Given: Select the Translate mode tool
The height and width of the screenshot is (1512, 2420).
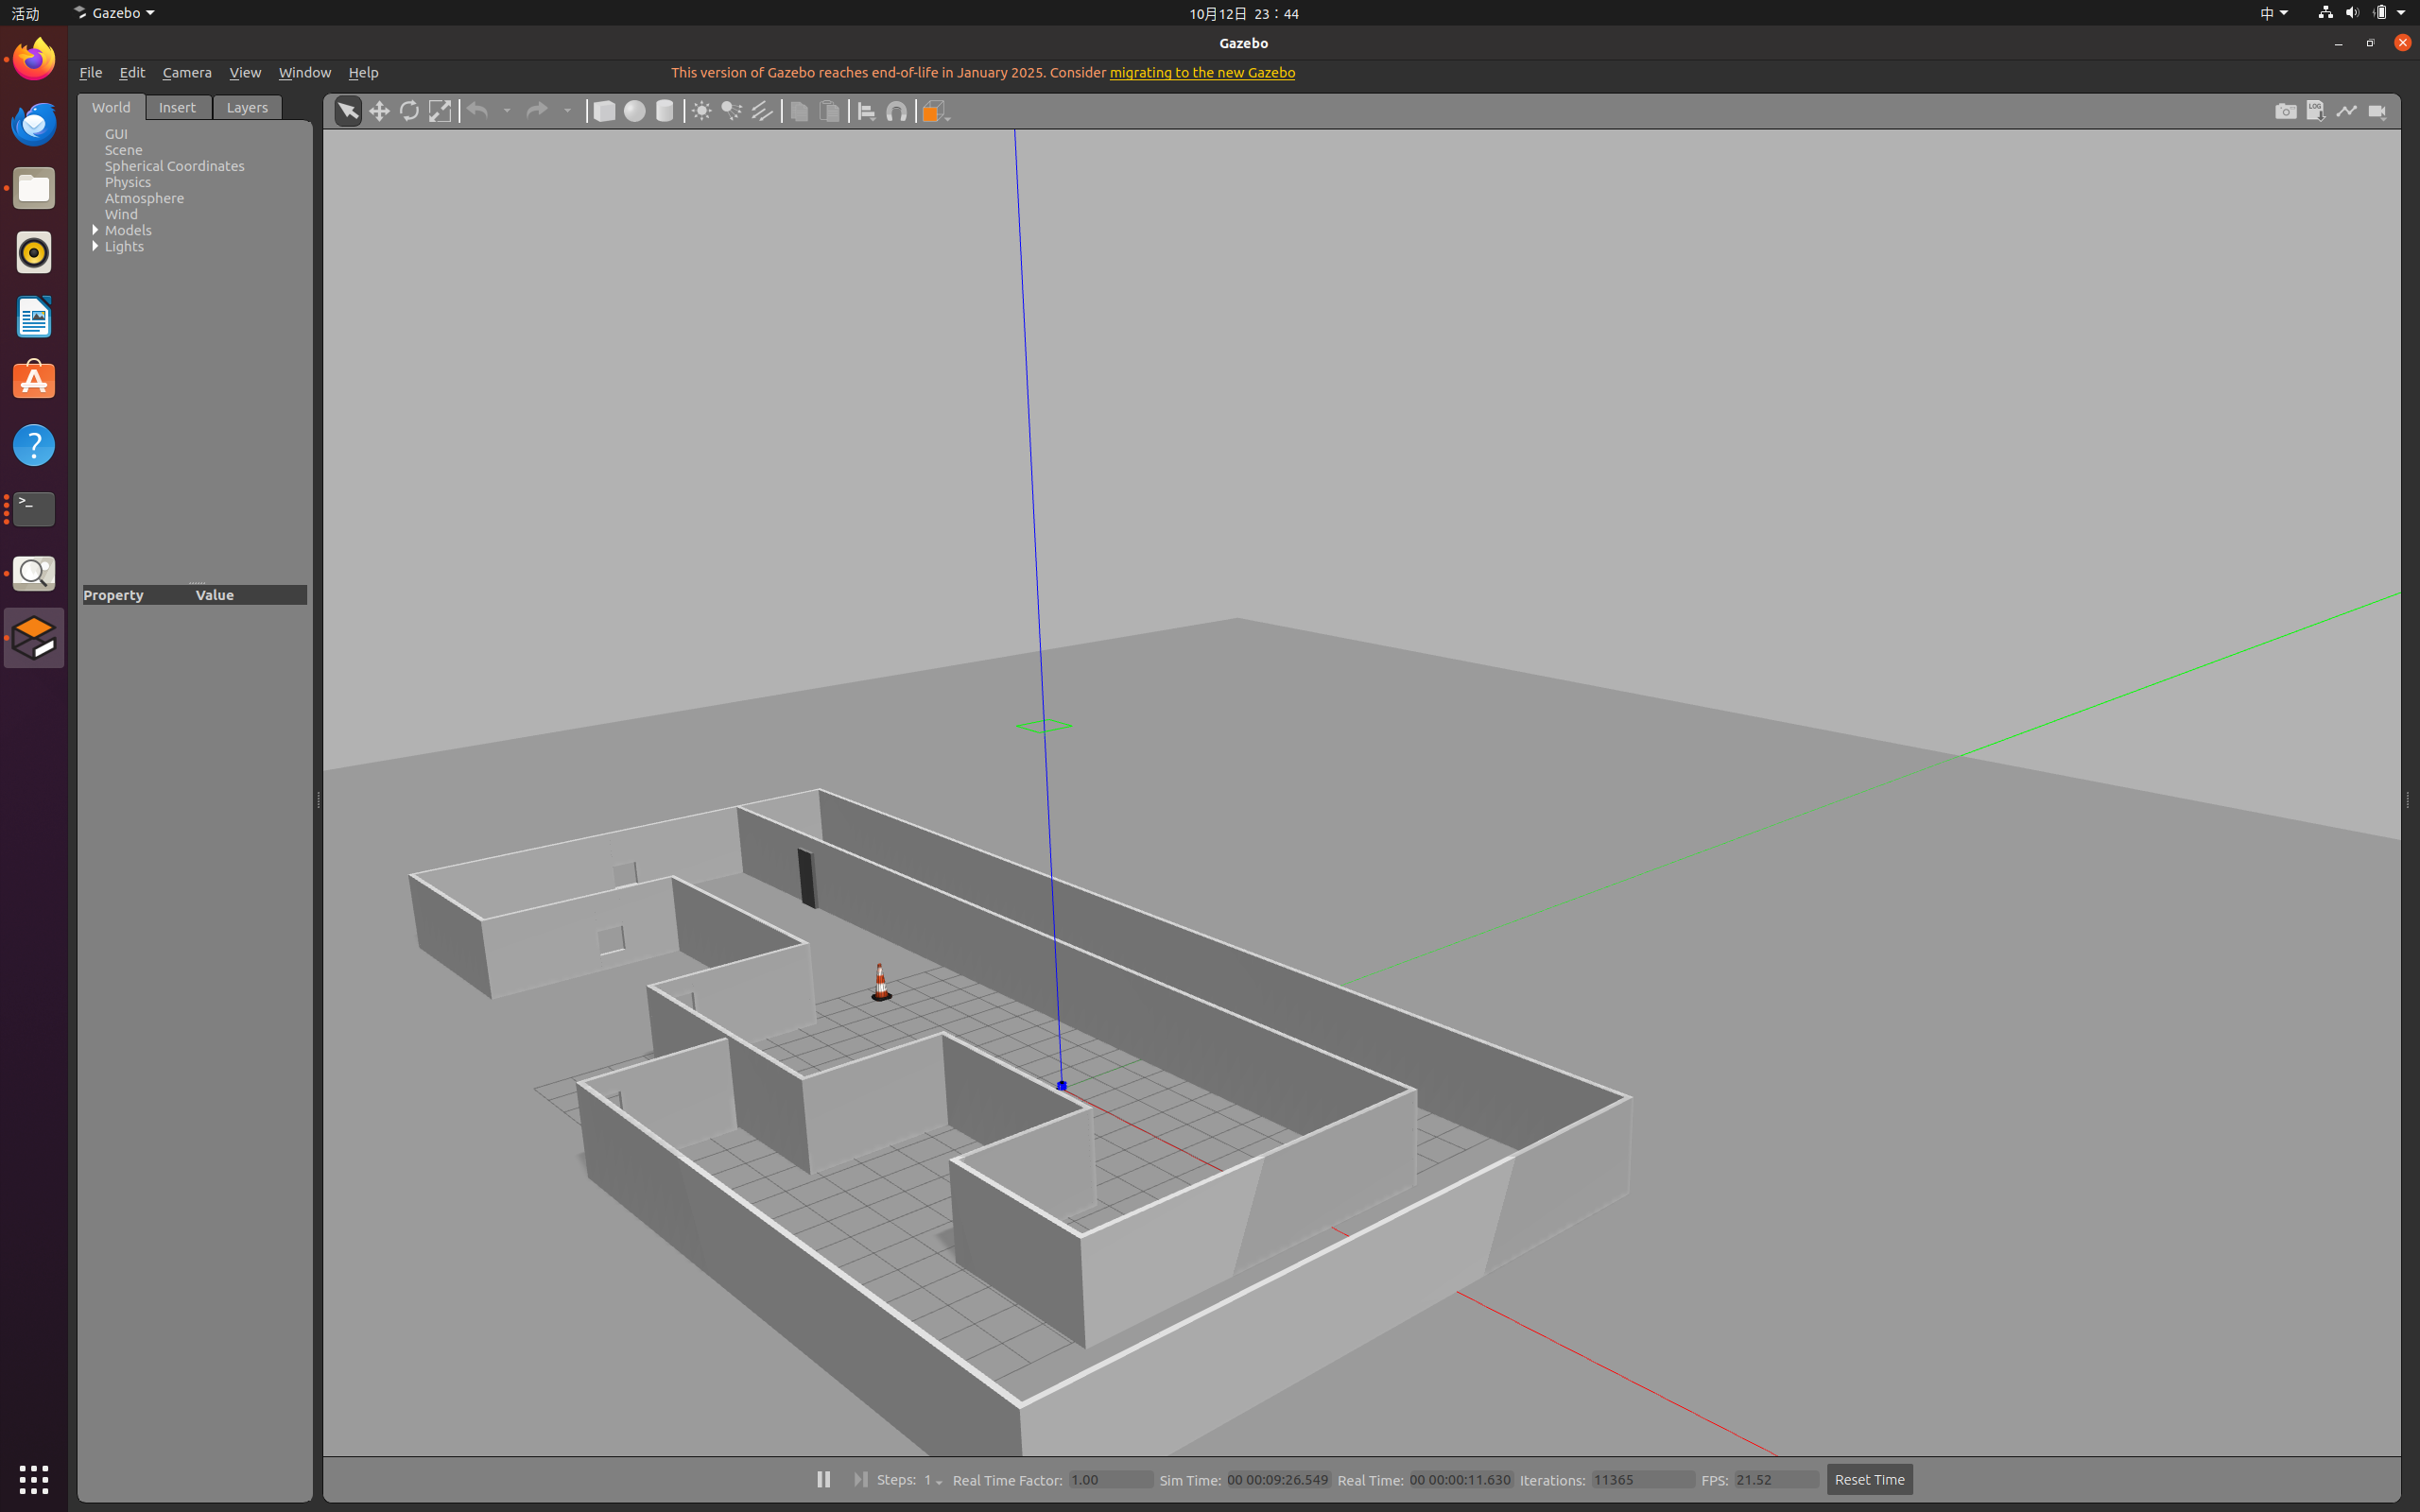Looking at the screenshot, I should point(379,111).
